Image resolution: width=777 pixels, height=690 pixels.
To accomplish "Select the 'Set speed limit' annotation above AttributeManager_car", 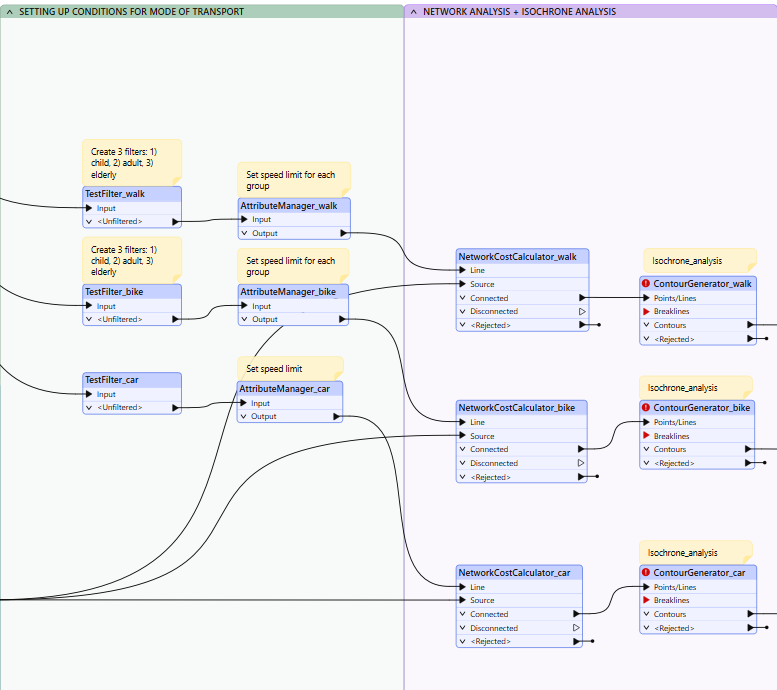I will tap(290, 369).
